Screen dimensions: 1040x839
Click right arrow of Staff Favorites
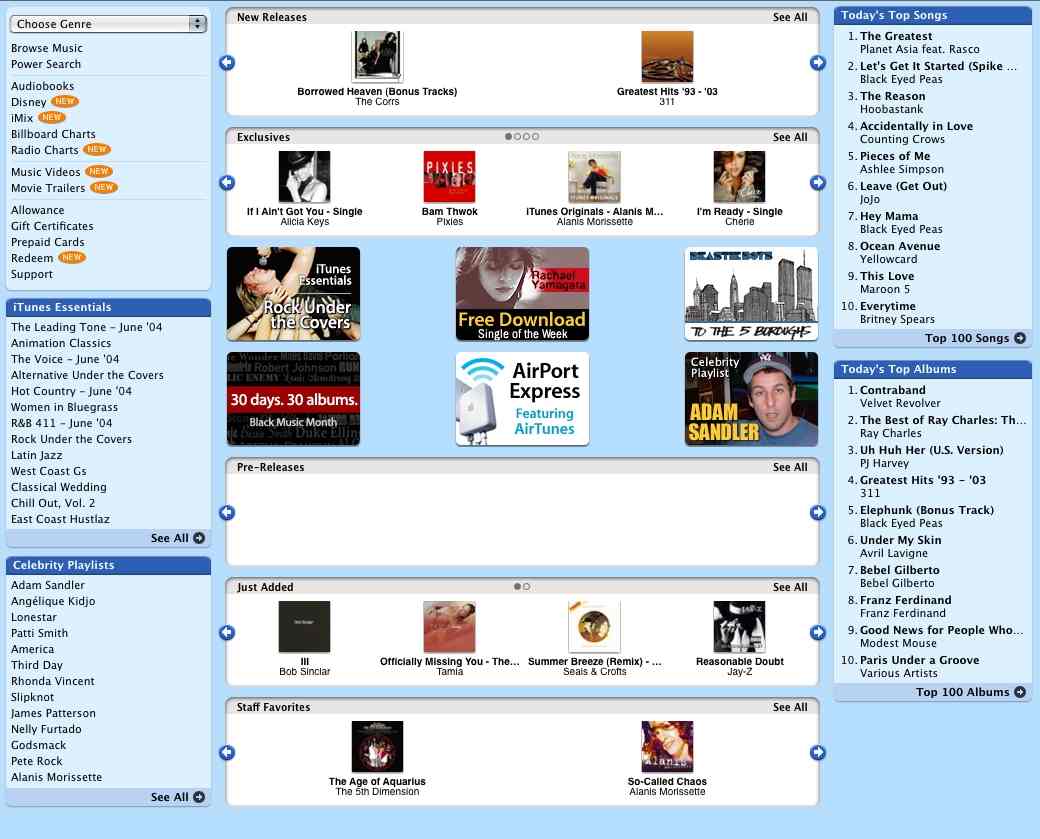coord(818,753)
